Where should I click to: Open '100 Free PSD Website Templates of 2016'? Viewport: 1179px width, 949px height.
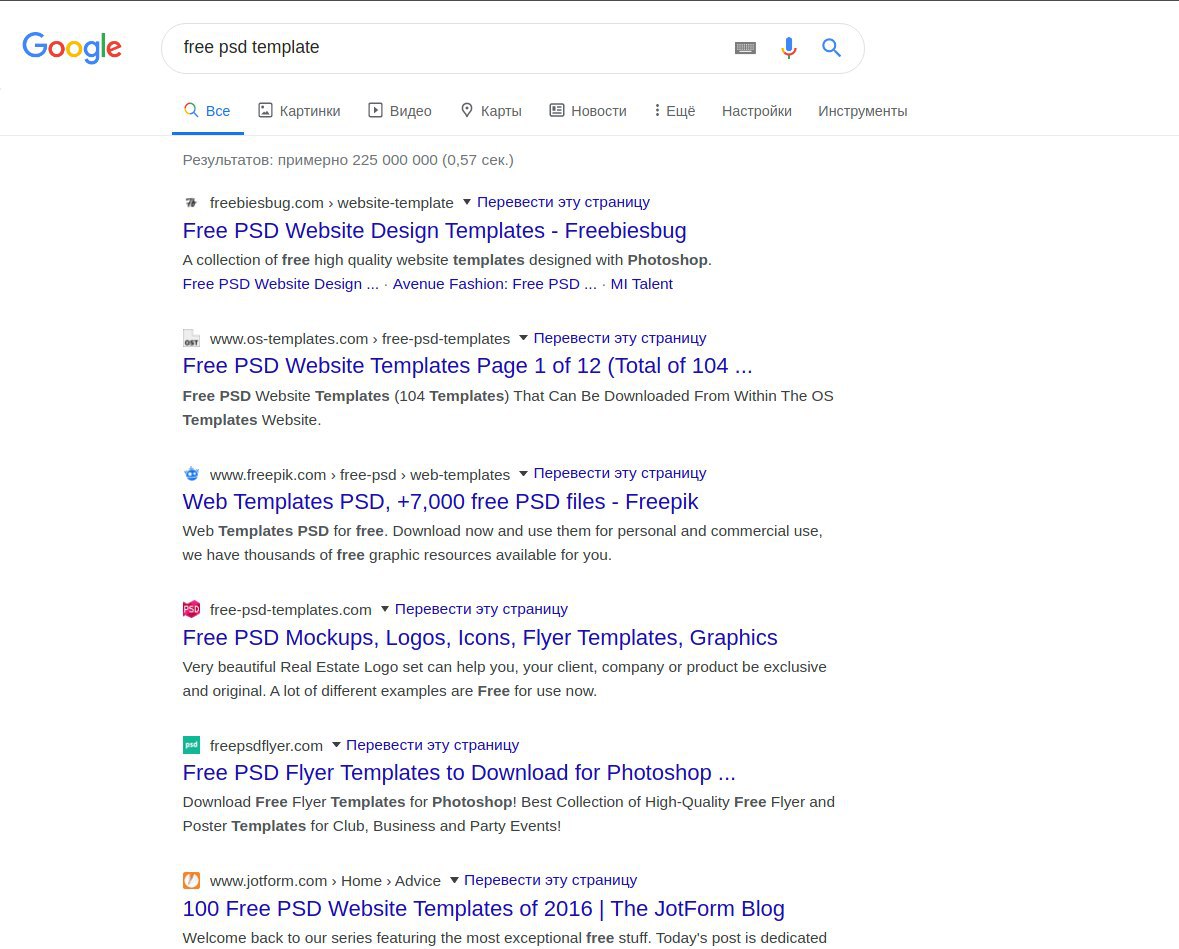pos(483,908)
